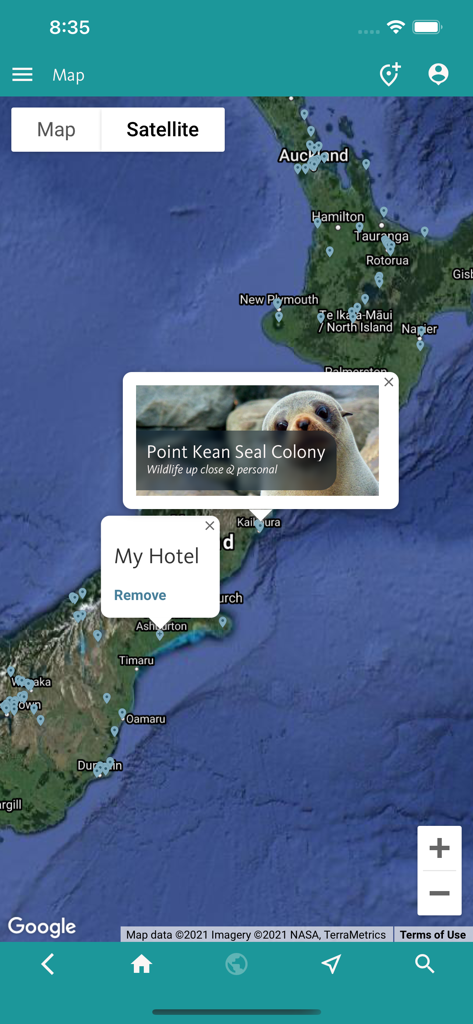Close the My Hotel popup
This screenshot has width=473, height=1024.
pos(210,526)
